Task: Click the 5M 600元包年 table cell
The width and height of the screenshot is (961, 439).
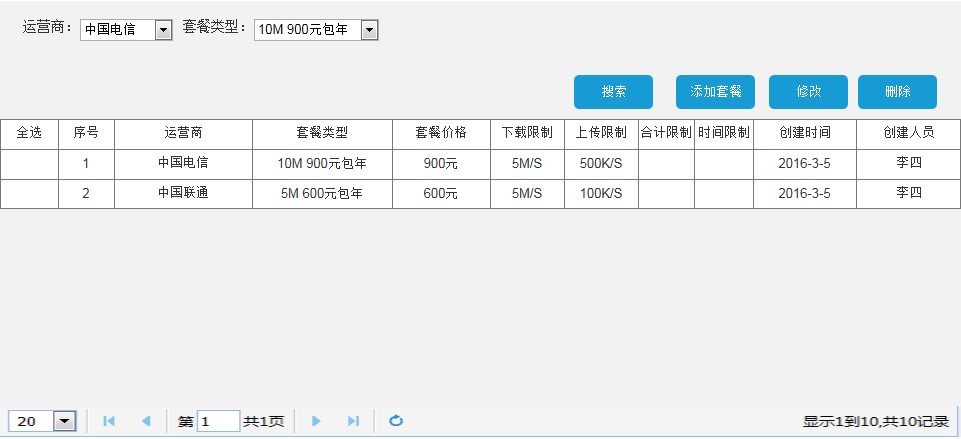Action: click(x=322, y=194)
